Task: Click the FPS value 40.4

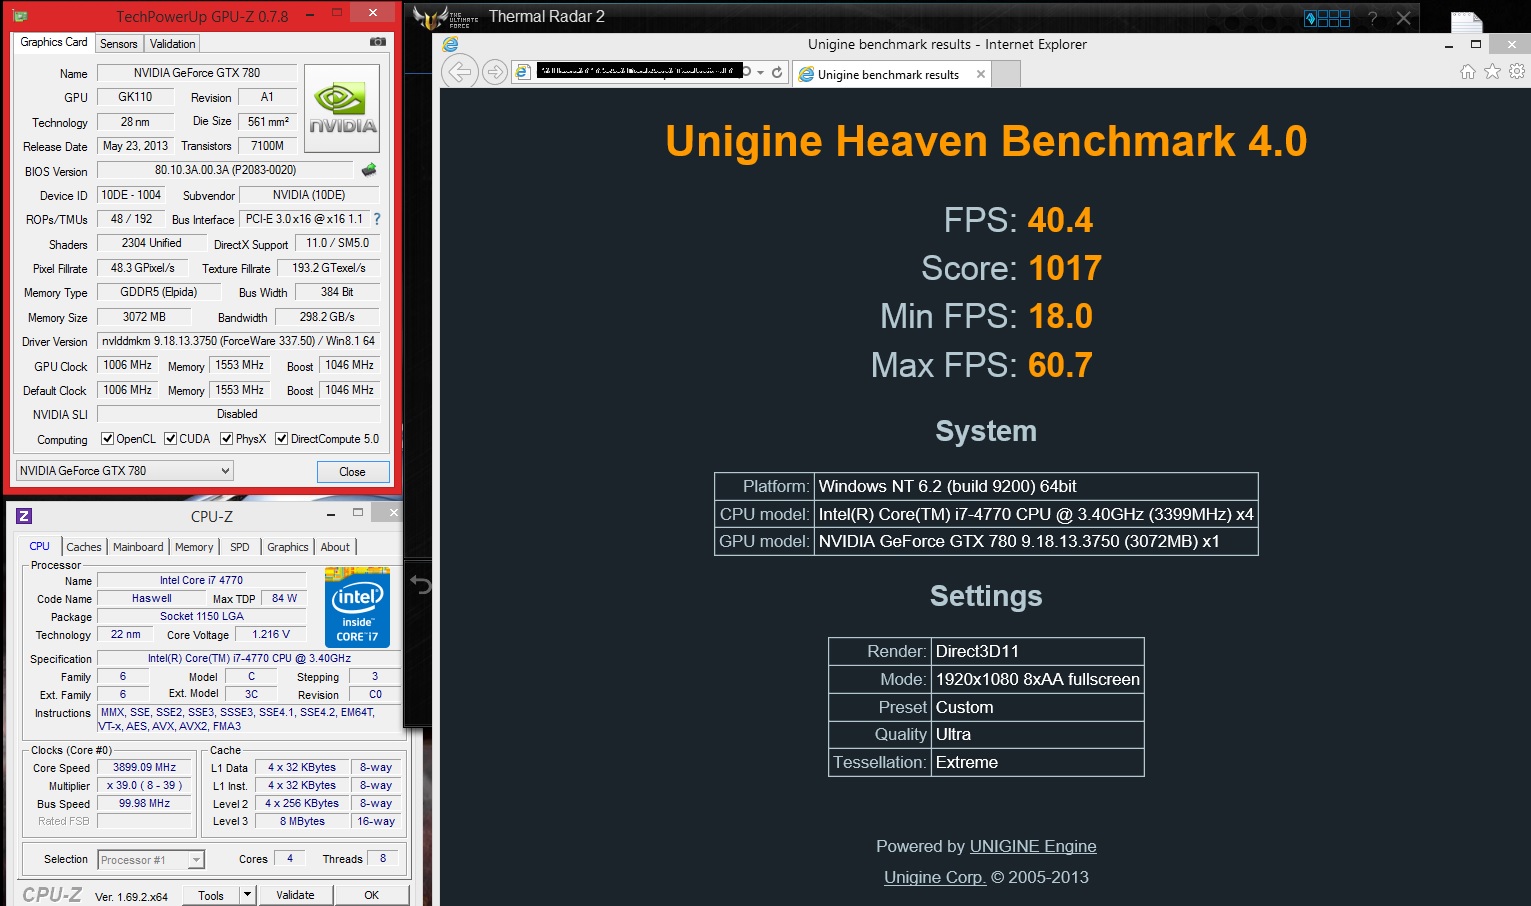Action: click(x=1060, y=220)
